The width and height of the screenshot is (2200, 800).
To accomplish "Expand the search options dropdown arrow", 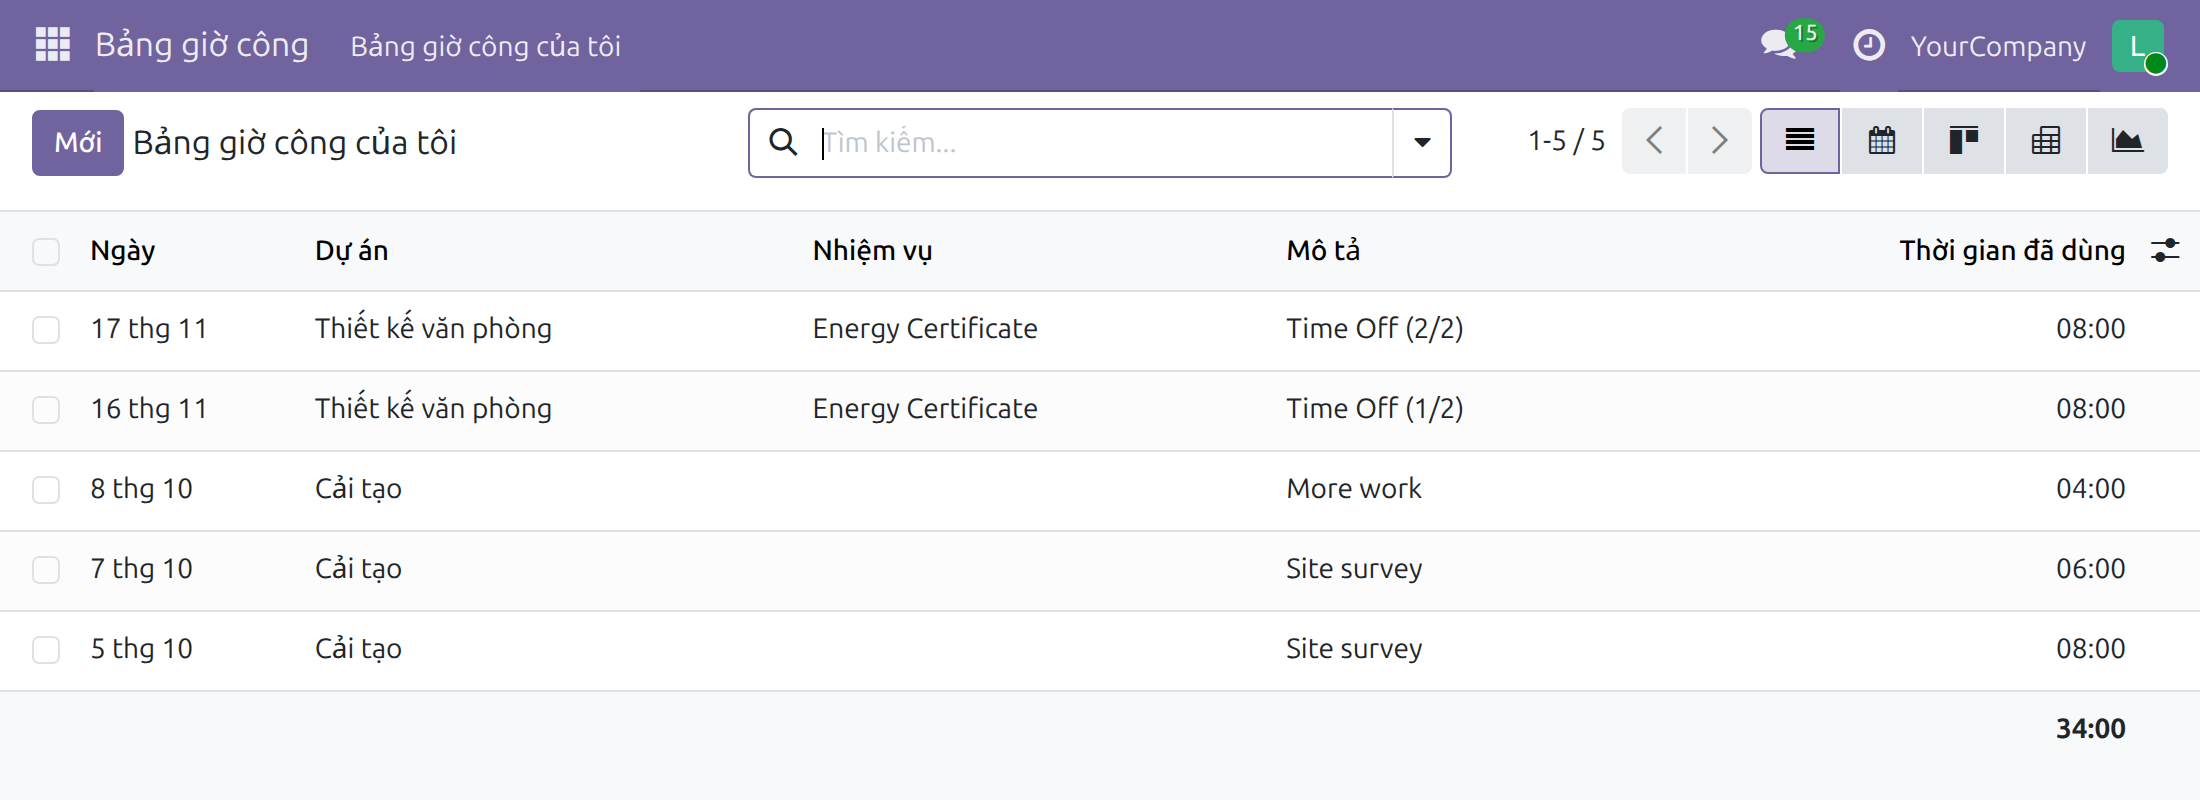I will tap(1422, 143).
